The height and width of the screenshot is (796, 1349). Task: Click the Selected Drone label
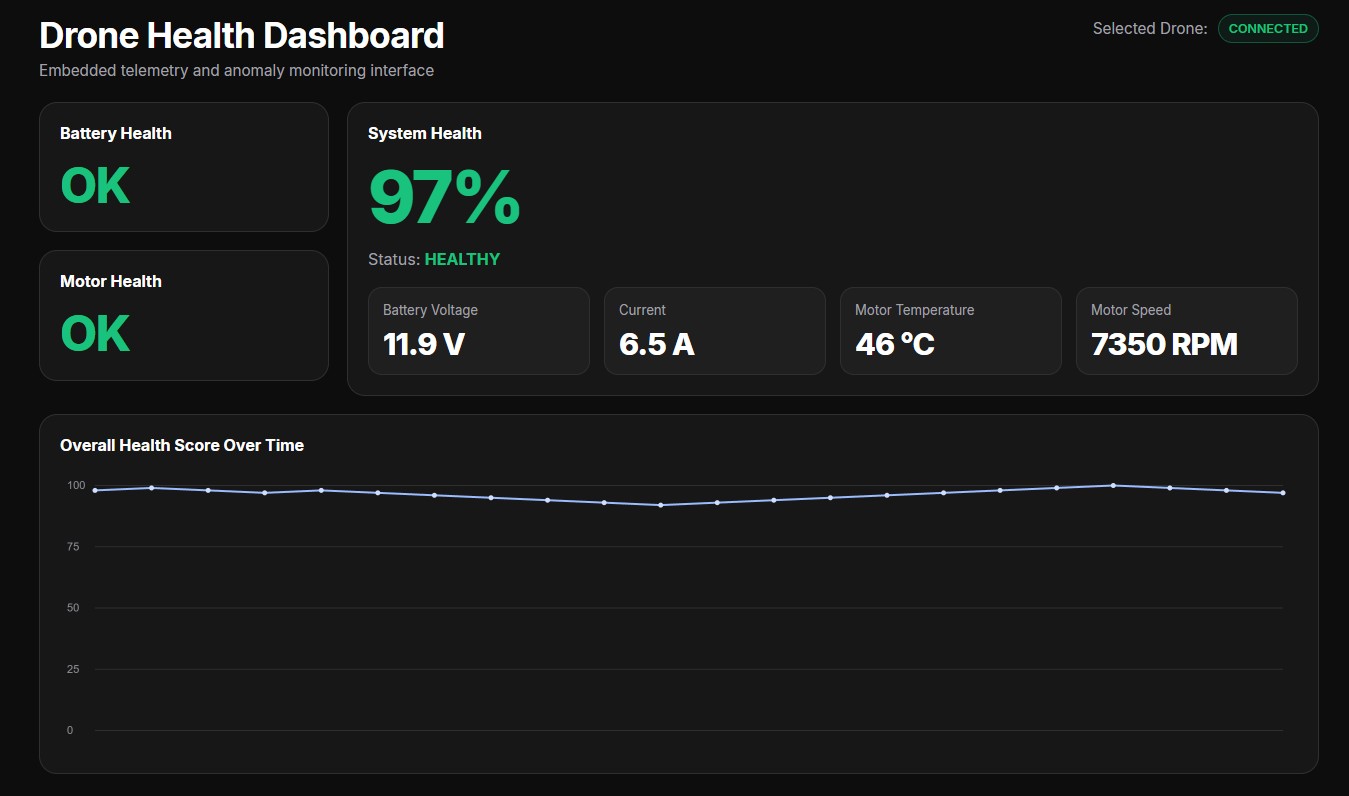click(x=1150, y=29)
